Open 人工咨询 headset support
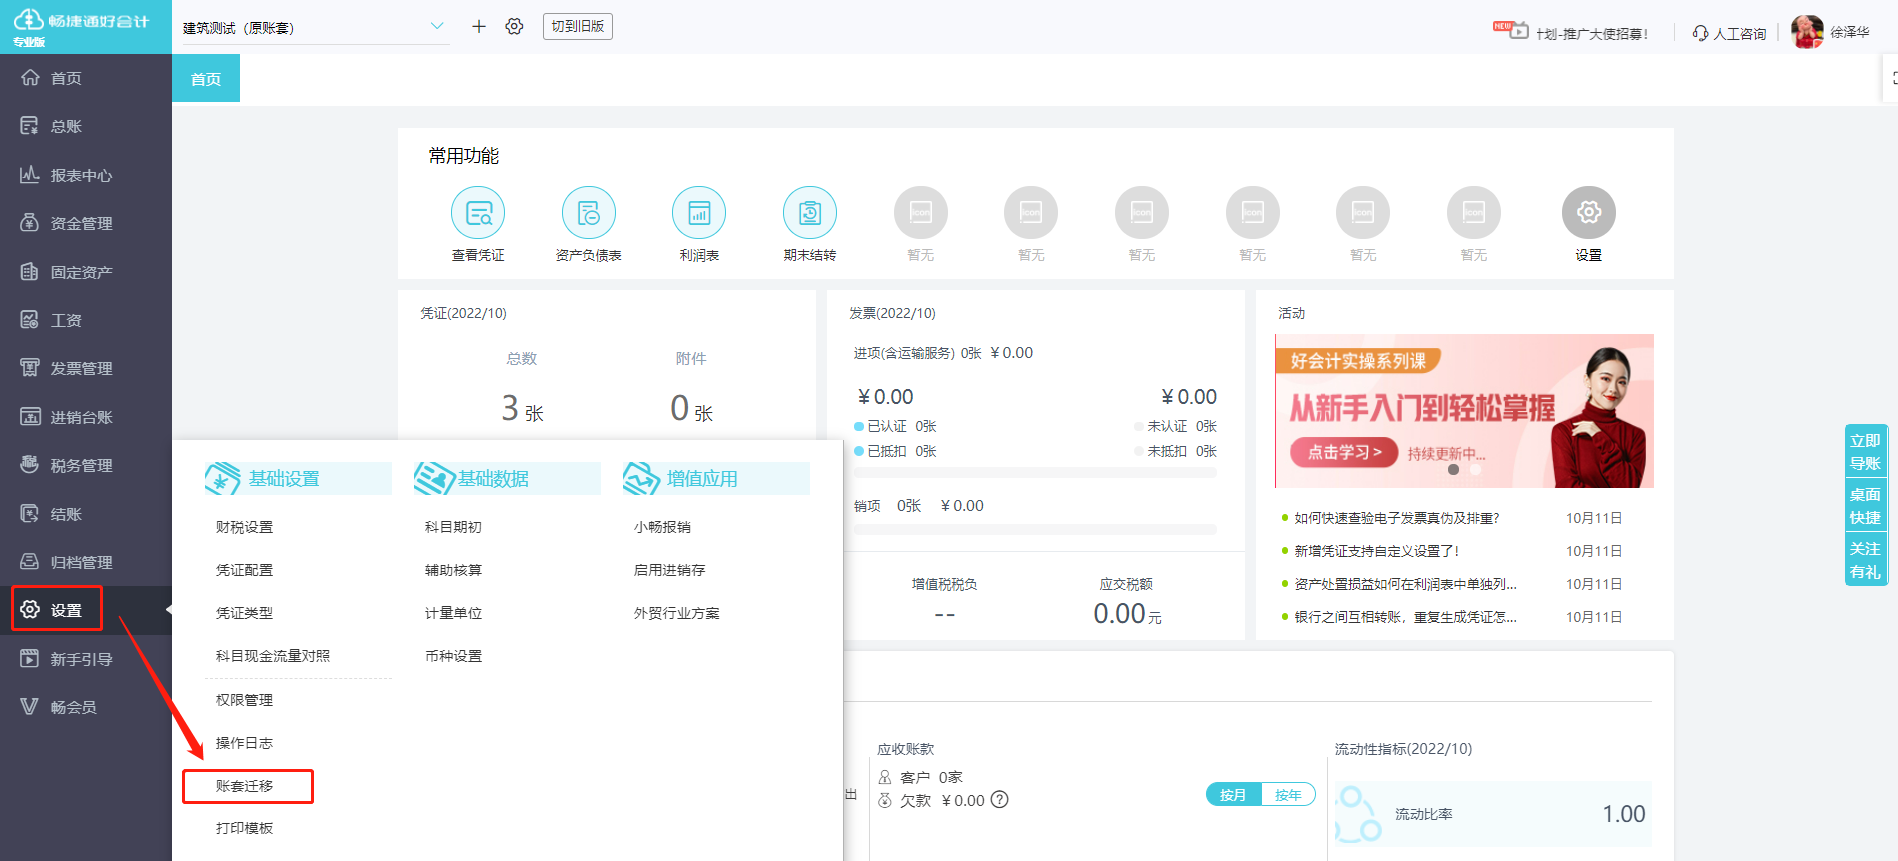This screenshot has height=861, width=1898. 1729,33
